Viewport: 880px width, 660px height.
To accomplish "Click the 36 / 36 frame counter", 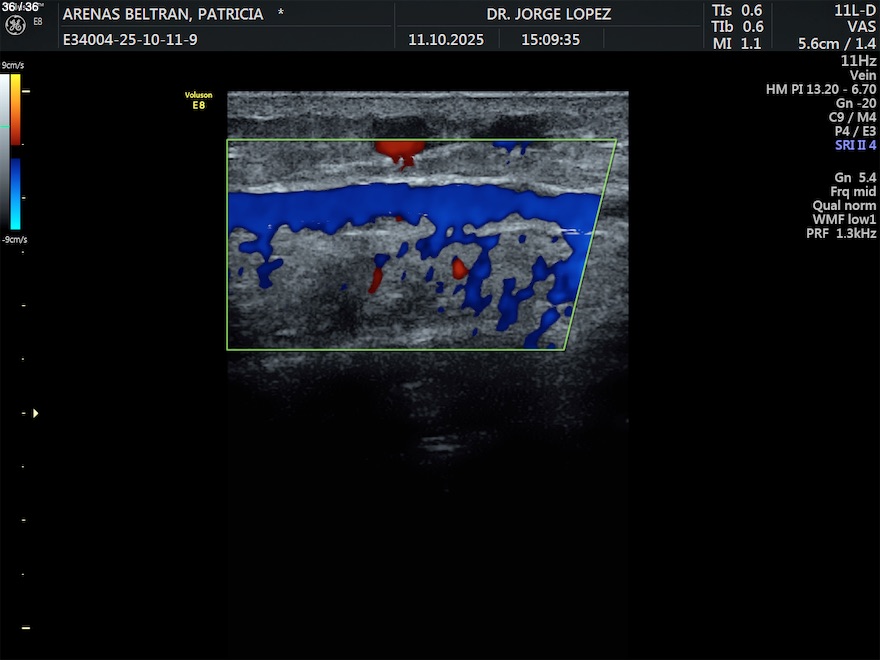I will (x=20, y=7).
